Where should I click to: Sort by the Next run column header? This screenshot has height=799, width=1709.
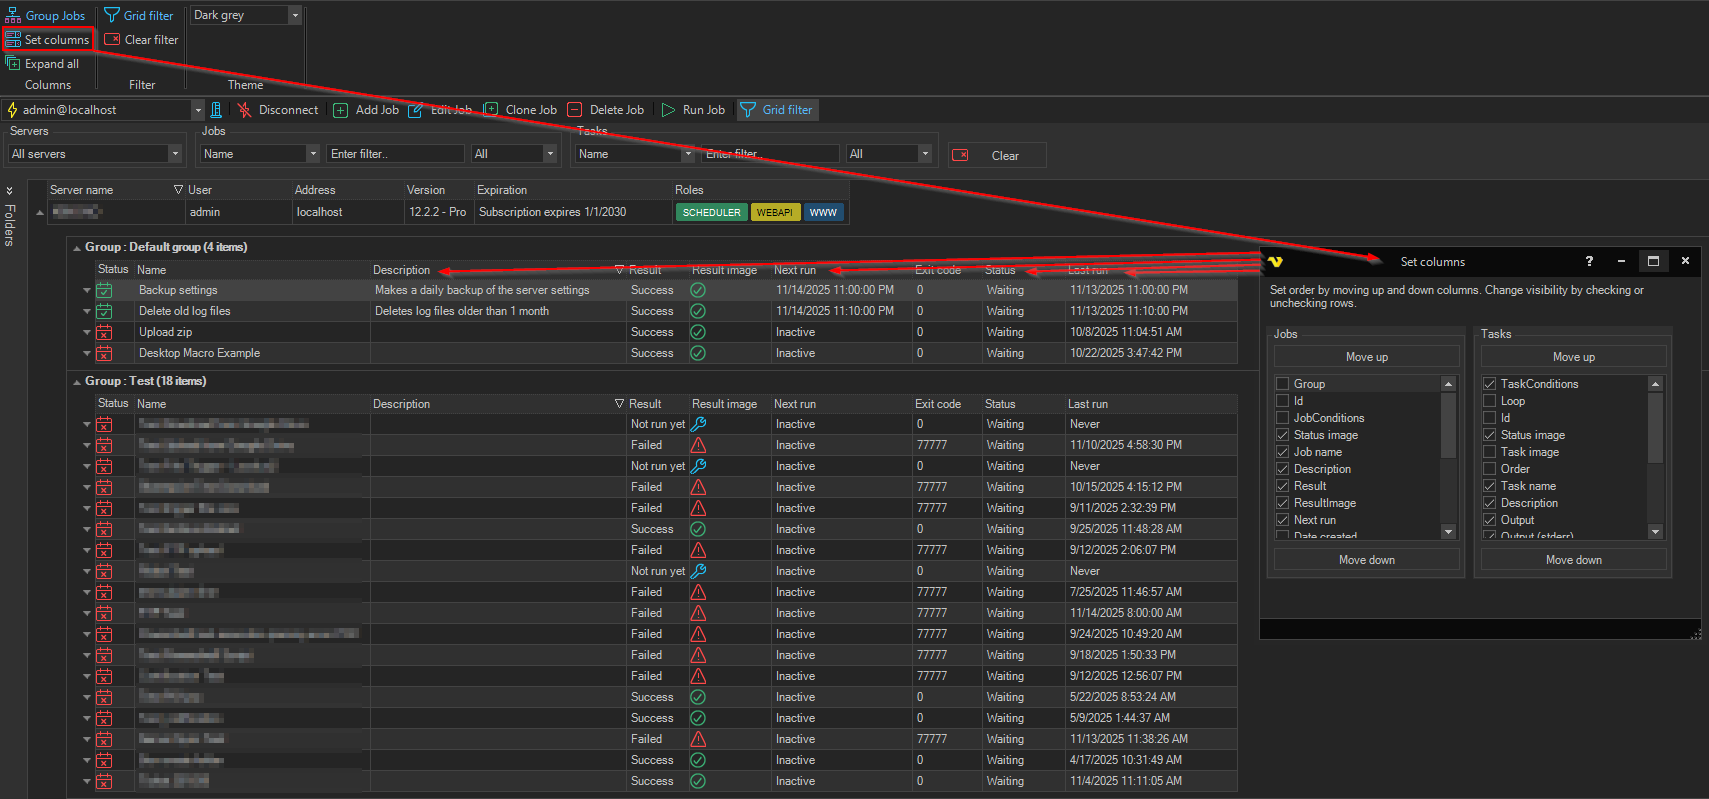pos(795,270)
